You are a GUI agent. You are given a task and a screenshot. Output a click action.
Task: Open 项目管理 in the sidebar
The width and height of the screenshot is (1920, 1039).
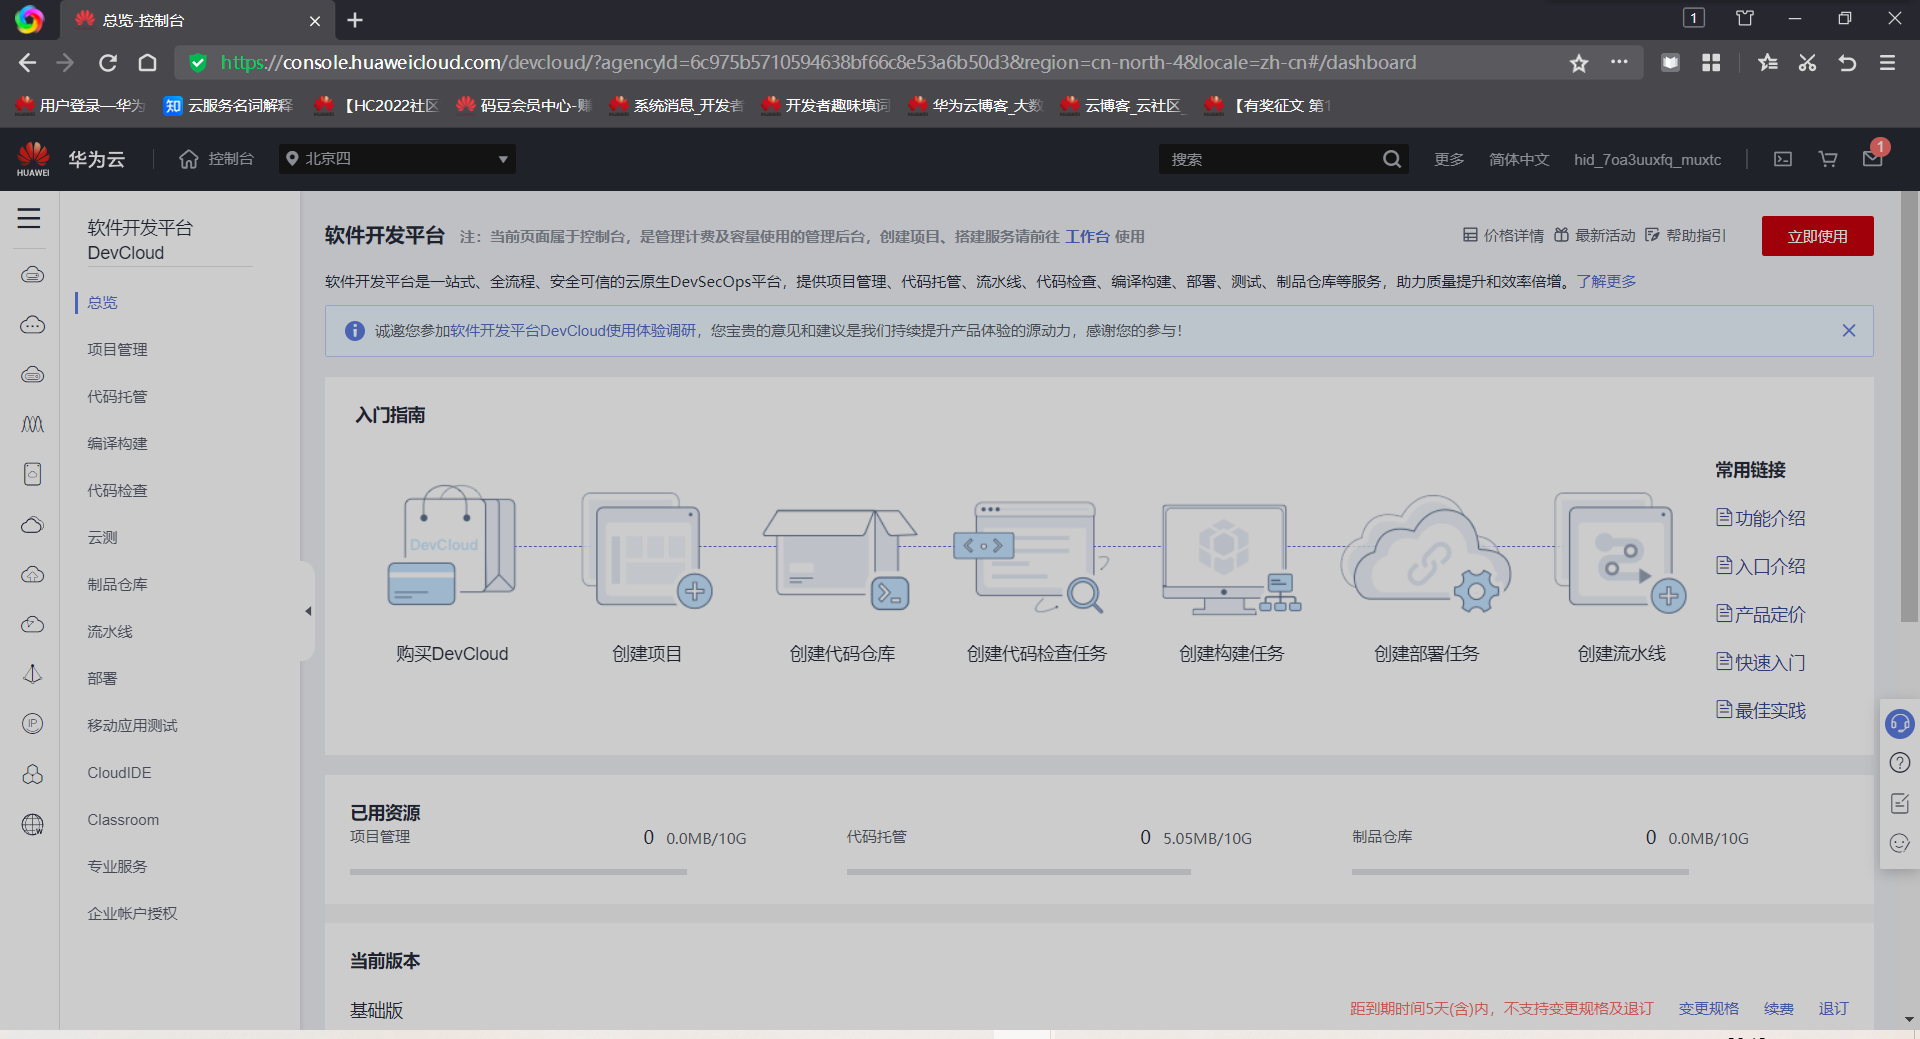[x=117, y=350]
